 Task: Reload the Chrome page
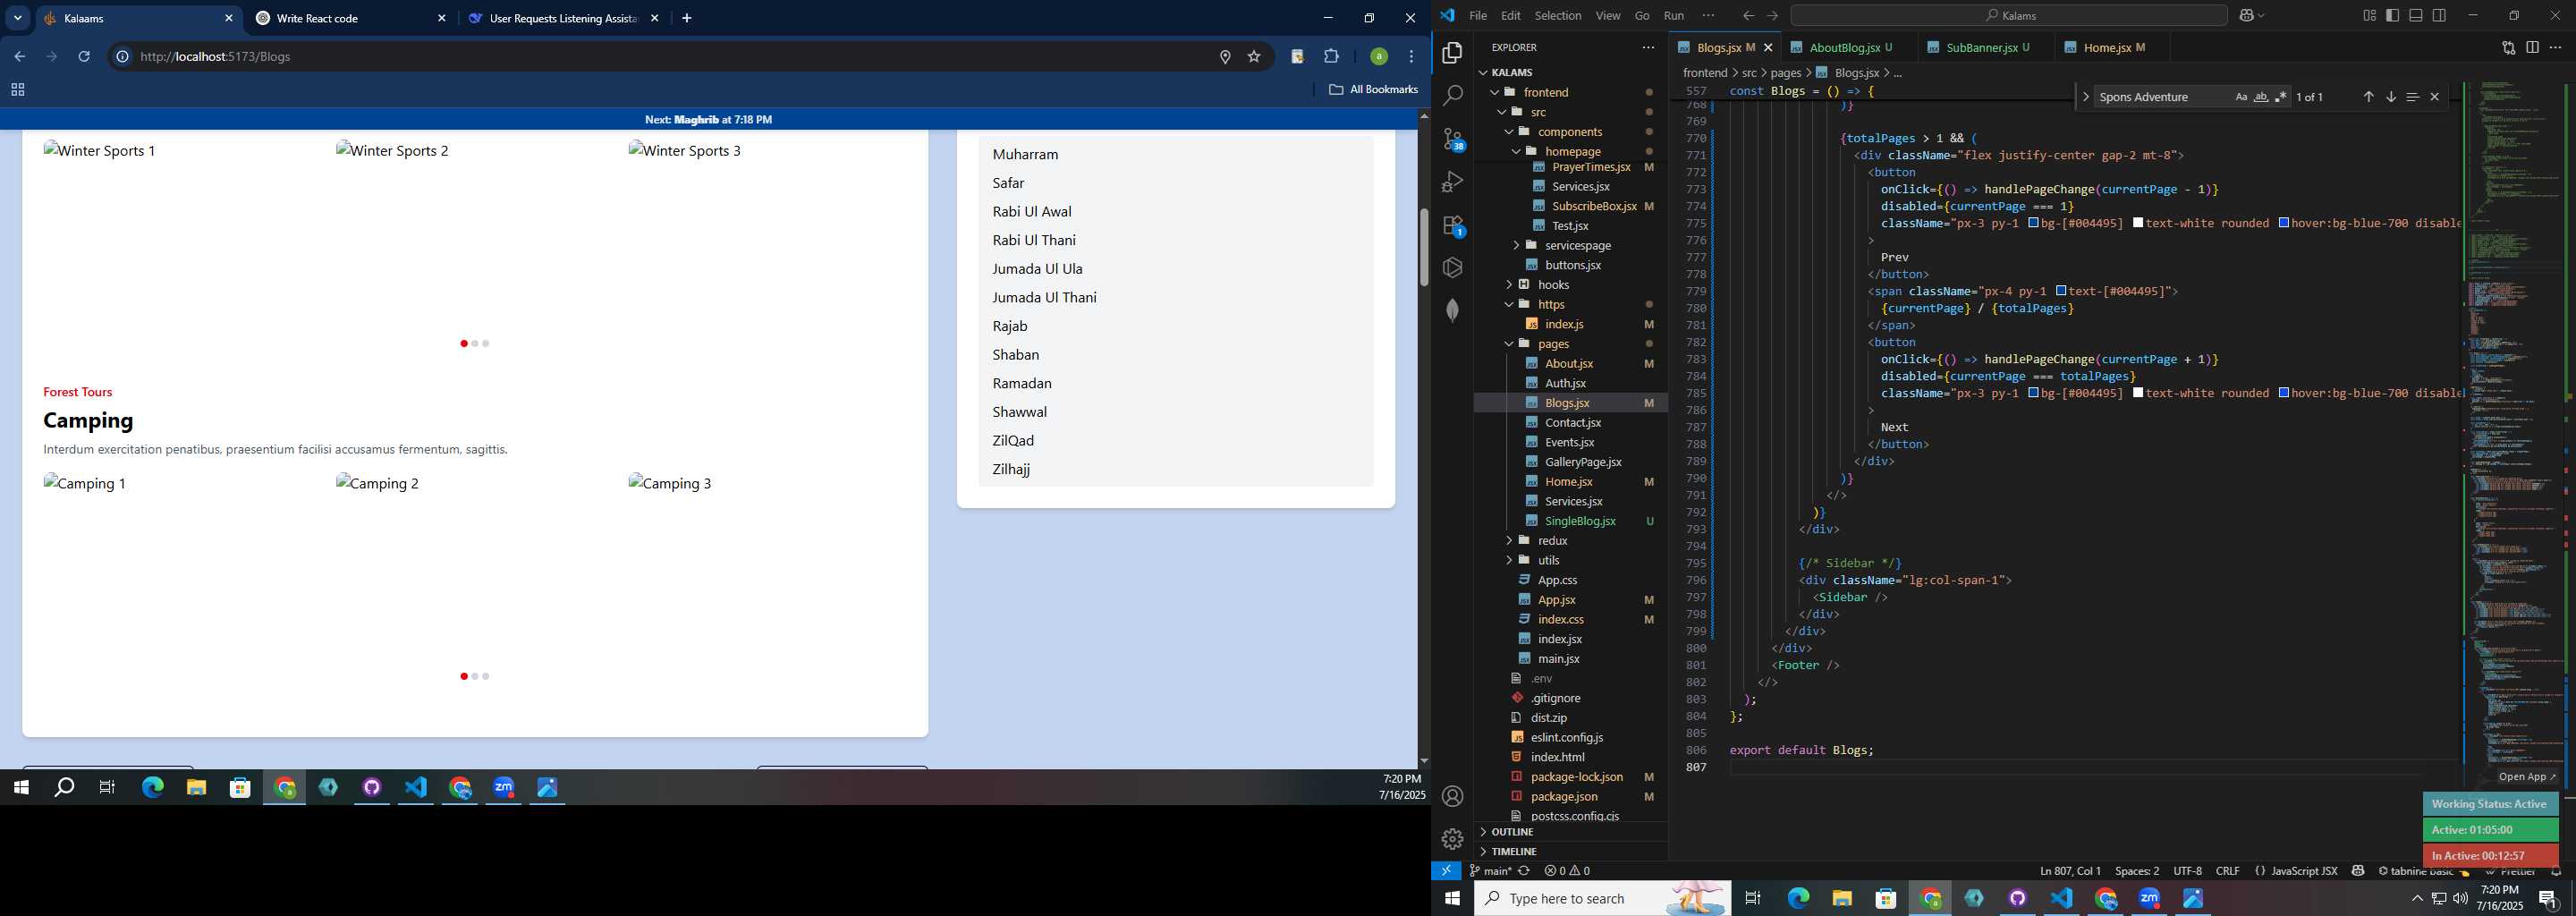[85, 57]
